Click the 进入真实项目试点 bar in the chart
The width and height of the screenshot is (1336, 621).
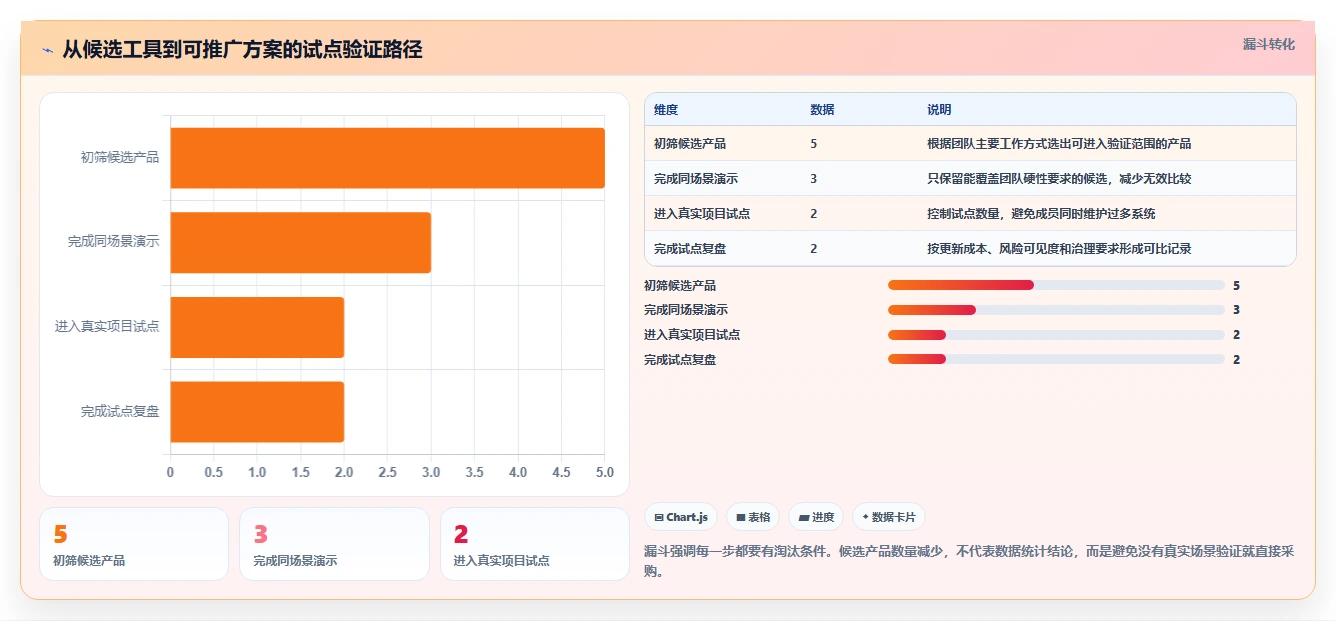257,327
